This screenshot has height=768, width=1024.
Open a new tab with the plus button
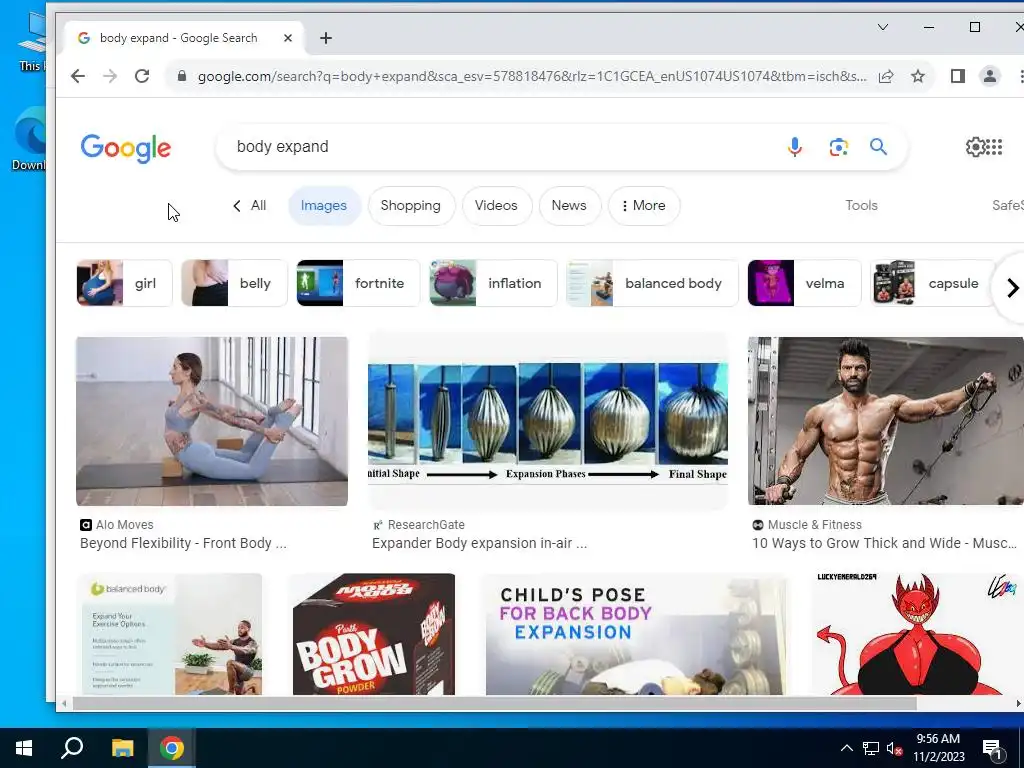(325, 38)
